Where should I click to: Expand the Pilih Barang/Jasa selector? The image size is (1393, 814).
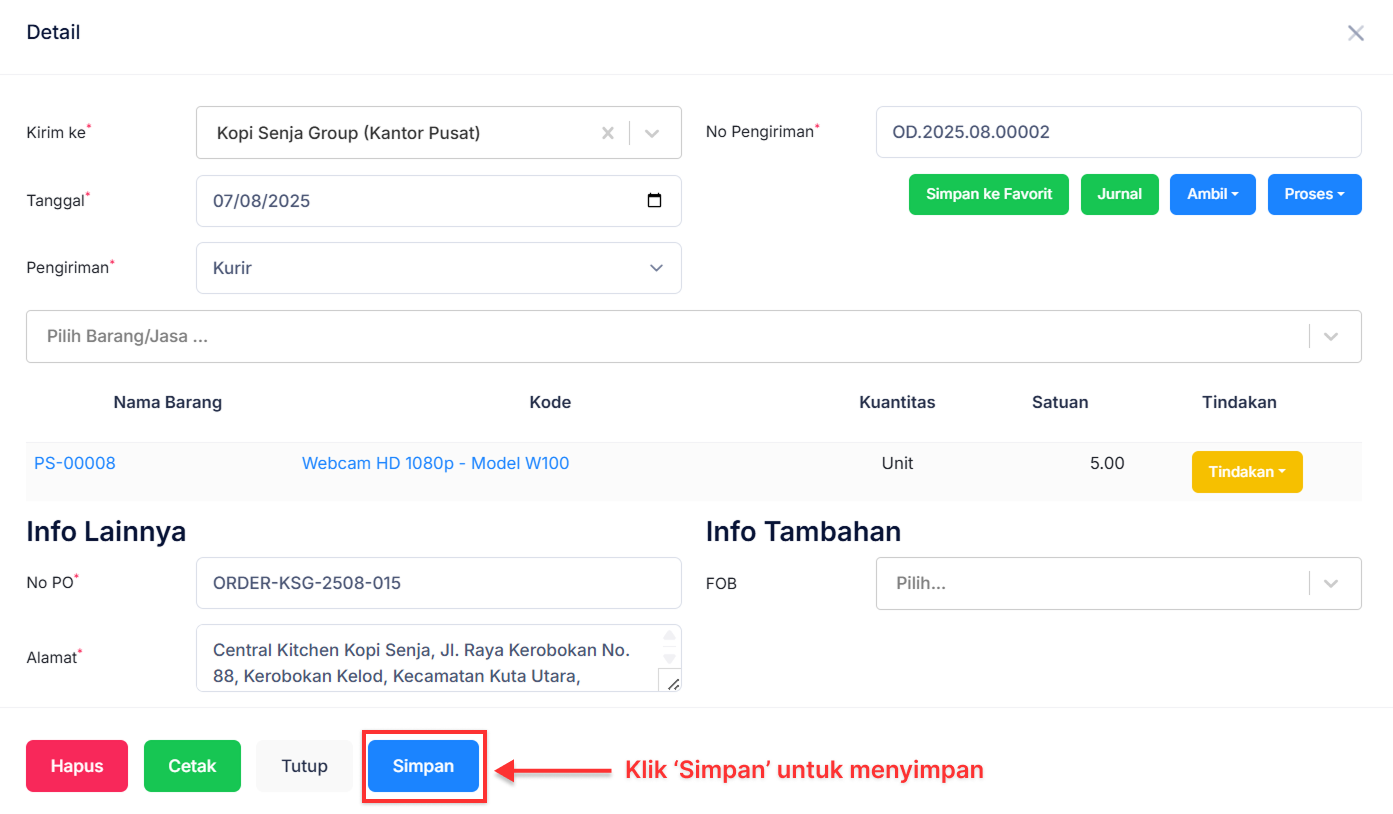pos(1331,336)
